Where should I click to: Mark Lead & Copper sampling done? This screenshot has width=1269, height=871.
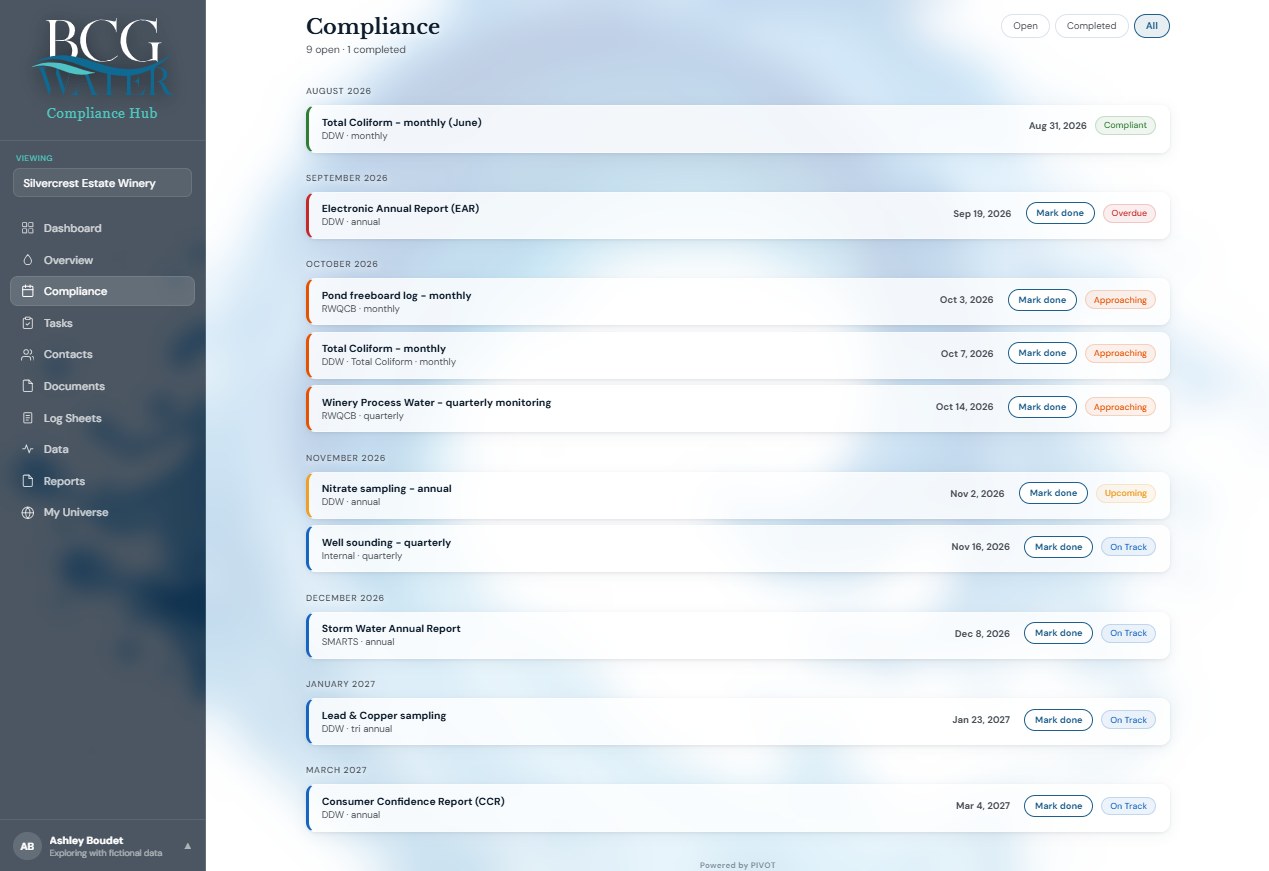coord(1058,720)
